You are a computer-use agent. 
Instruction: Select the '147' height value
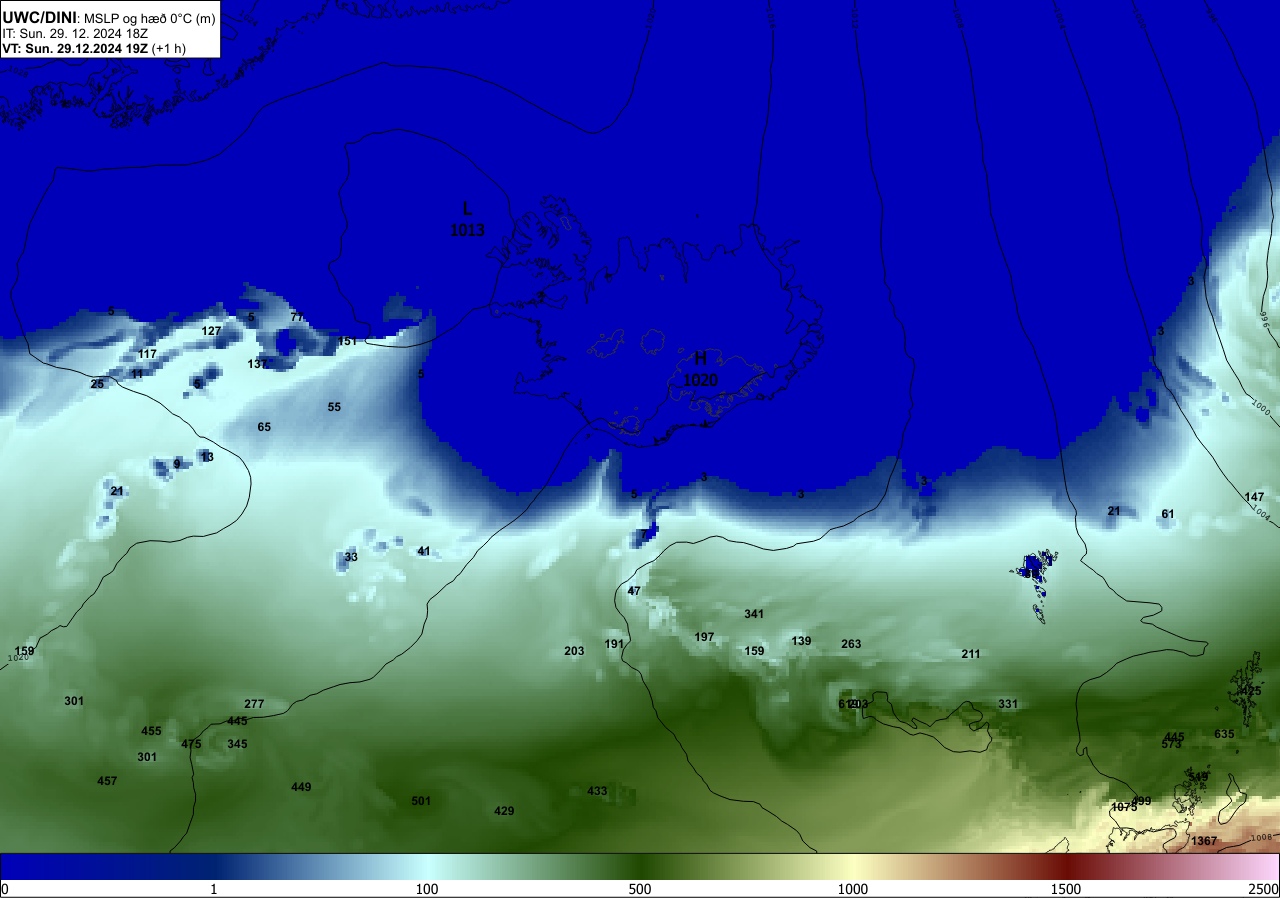point(1254,497)
